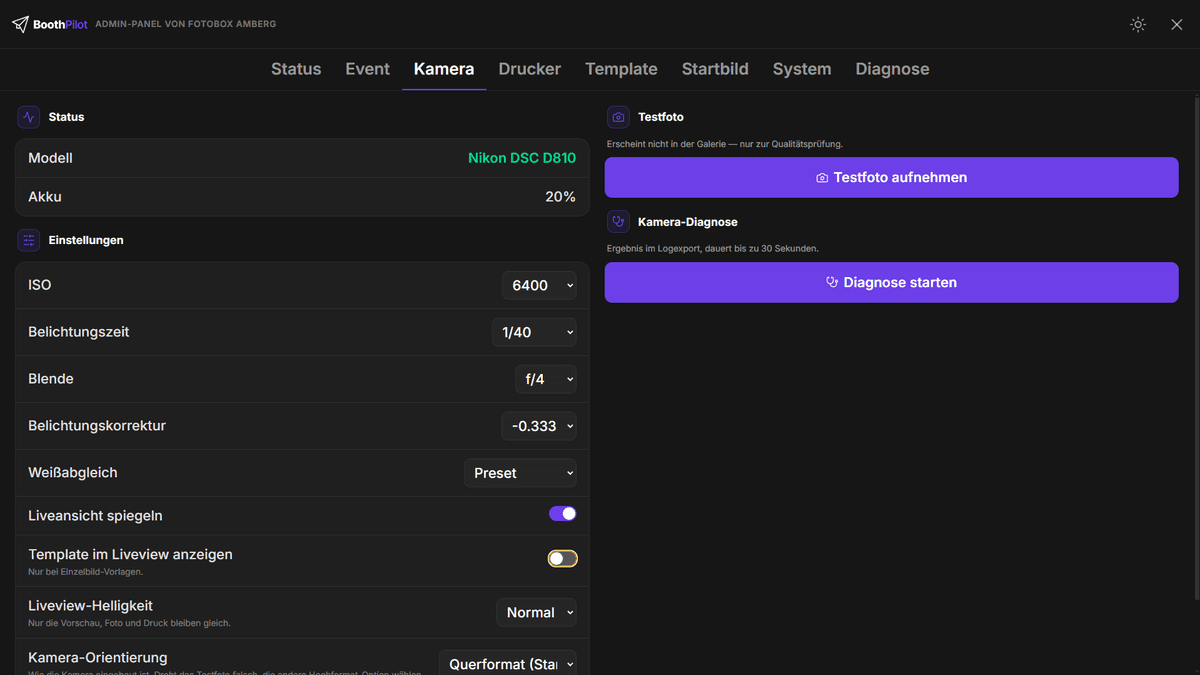
Task: Click the Blende label
Action: coord(51,379)
